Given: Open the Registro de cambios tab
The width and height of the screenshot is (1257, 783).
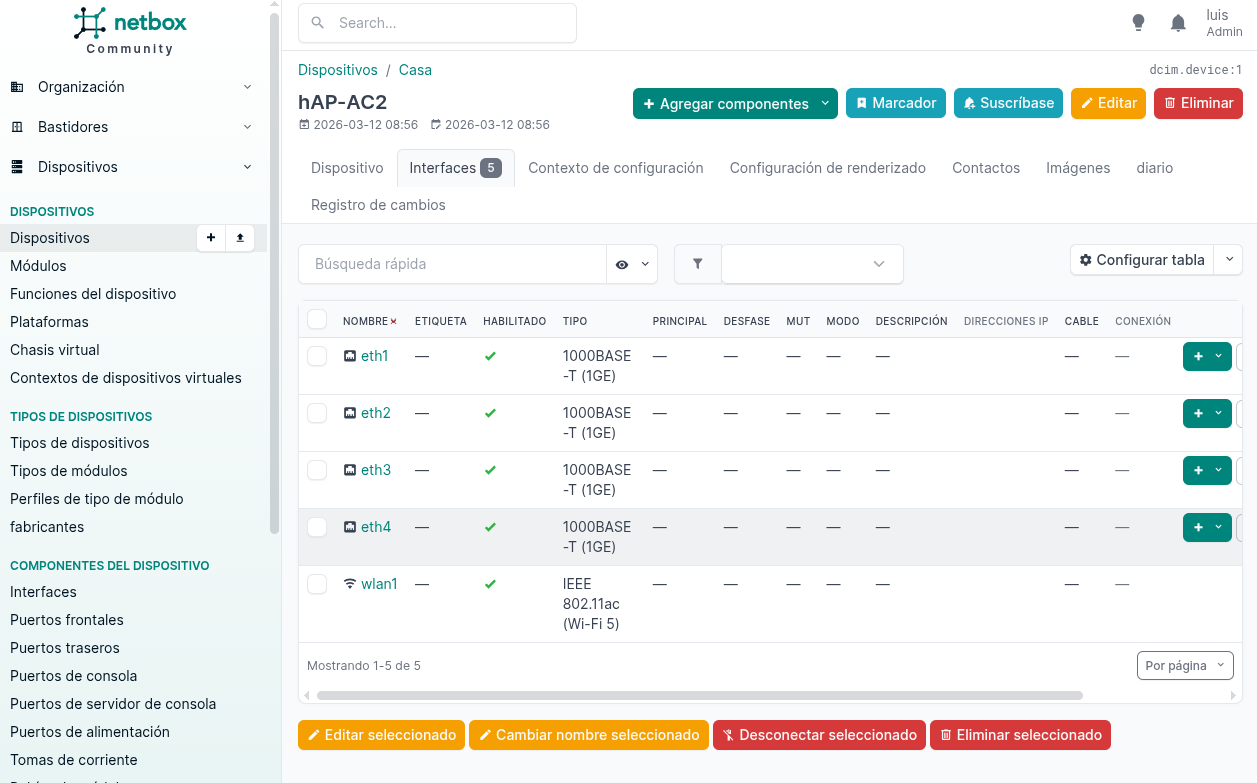Looking at the screenshot, I should pos(378,205).
